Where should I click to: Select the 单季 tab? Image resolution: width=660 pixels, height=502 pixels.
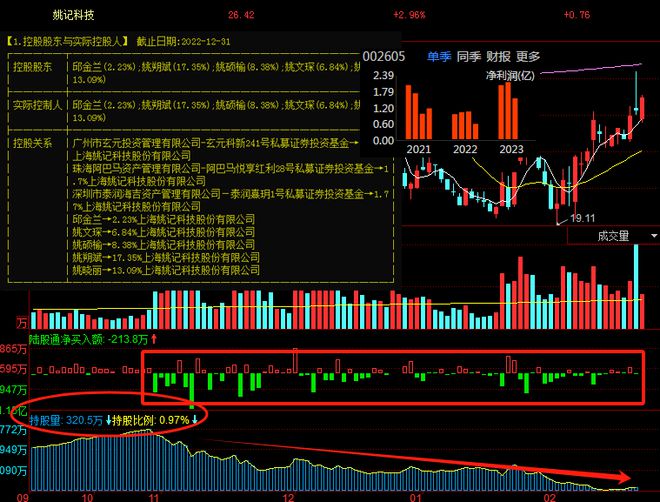[439, 56]
